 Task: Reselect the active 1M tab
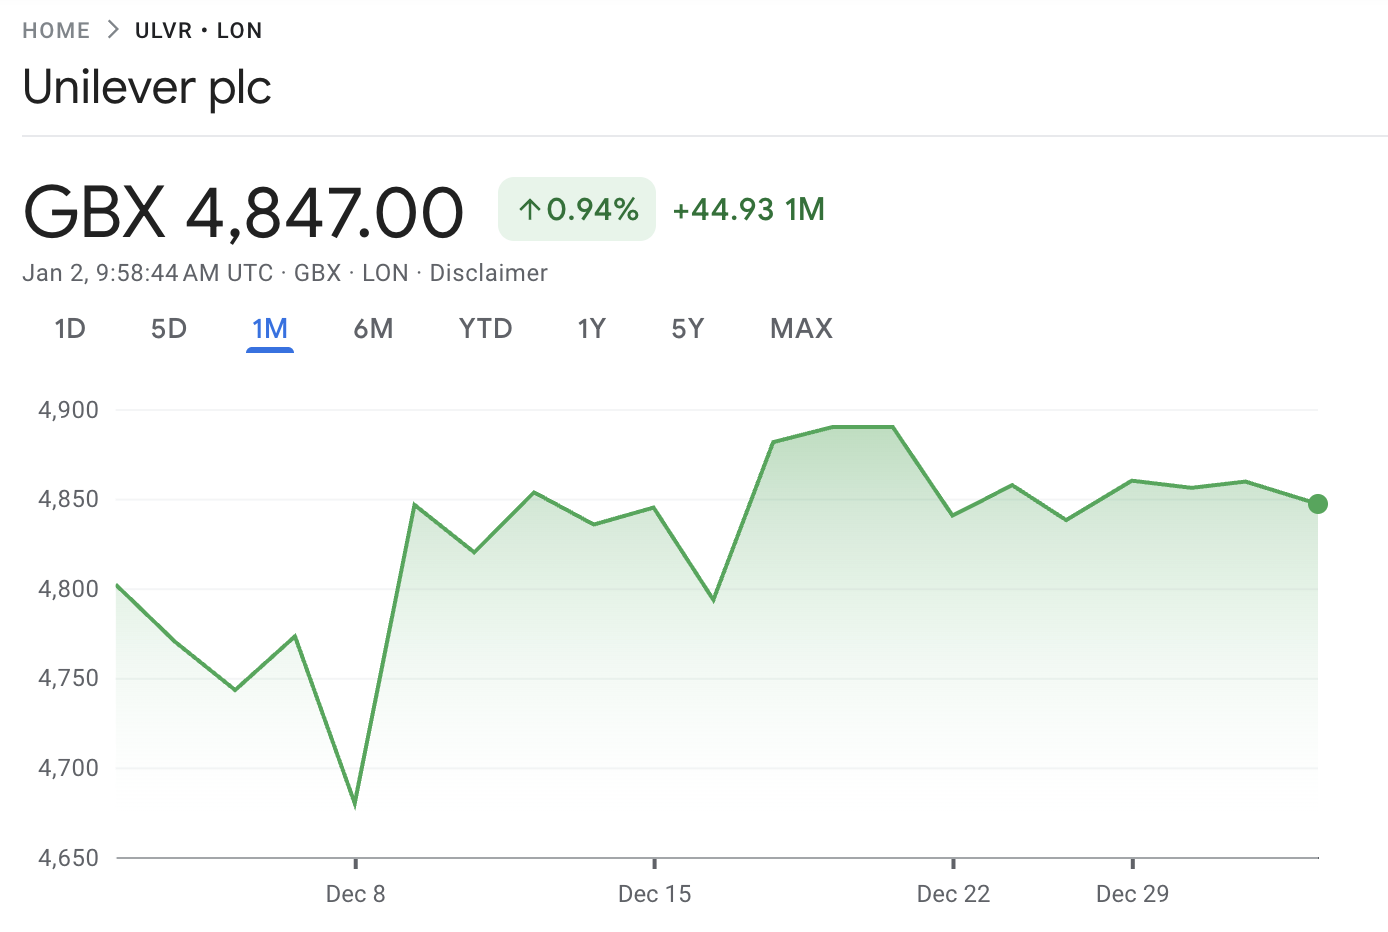(269, 328)
